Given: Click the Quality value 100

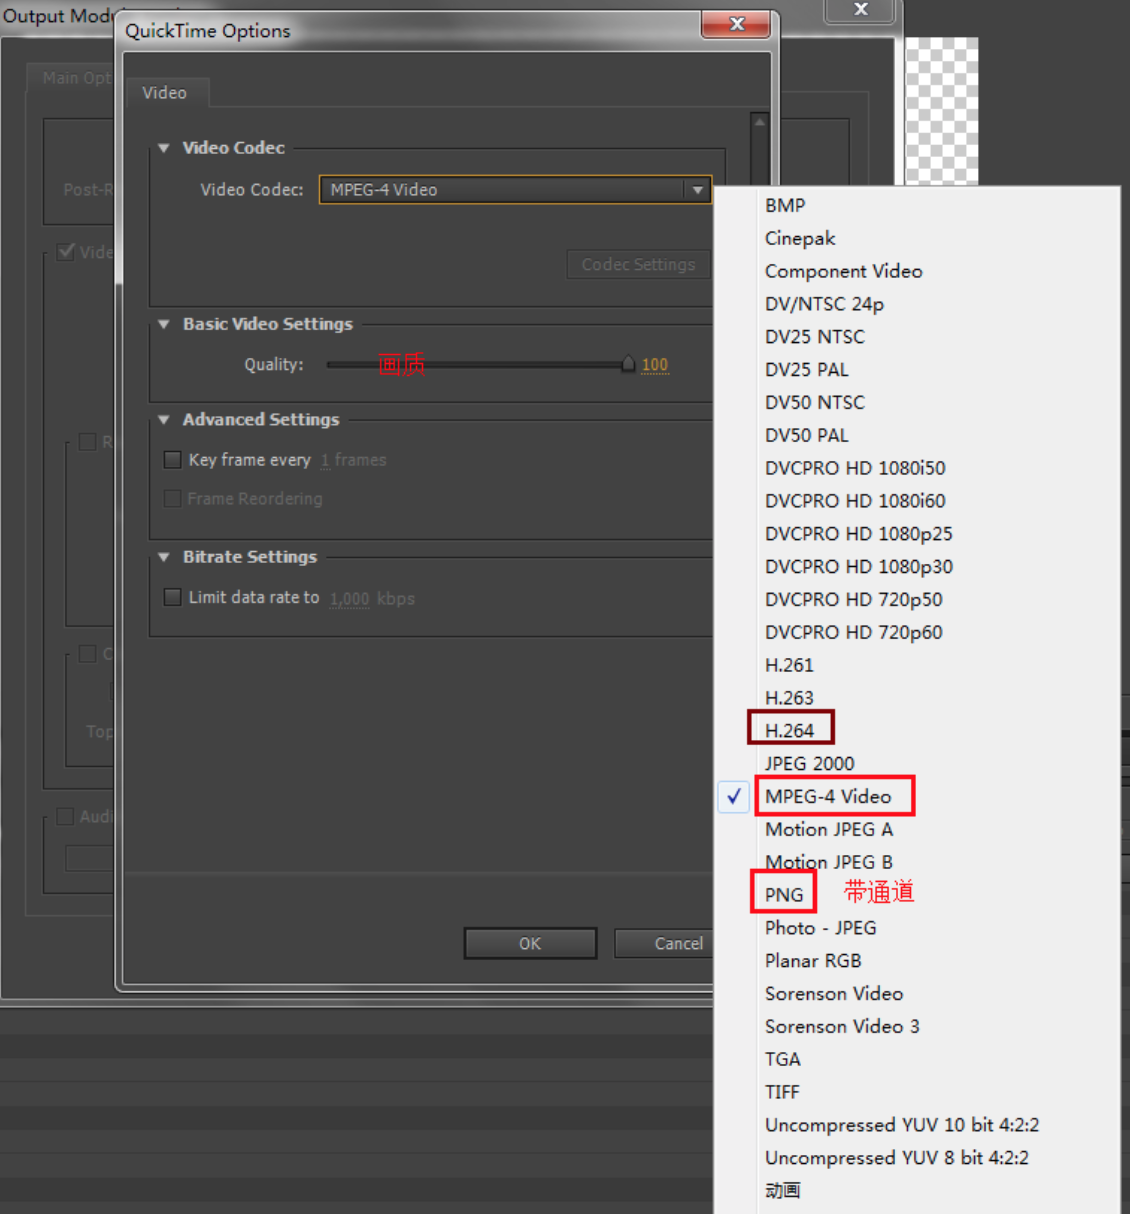Looking at the screenshot, I should pos(655,365).
